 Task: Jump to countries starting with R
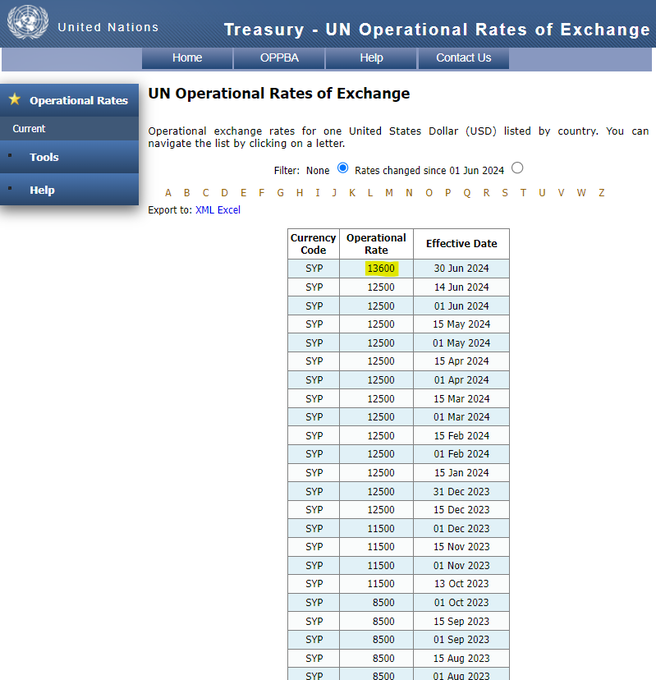click(486, 193)
